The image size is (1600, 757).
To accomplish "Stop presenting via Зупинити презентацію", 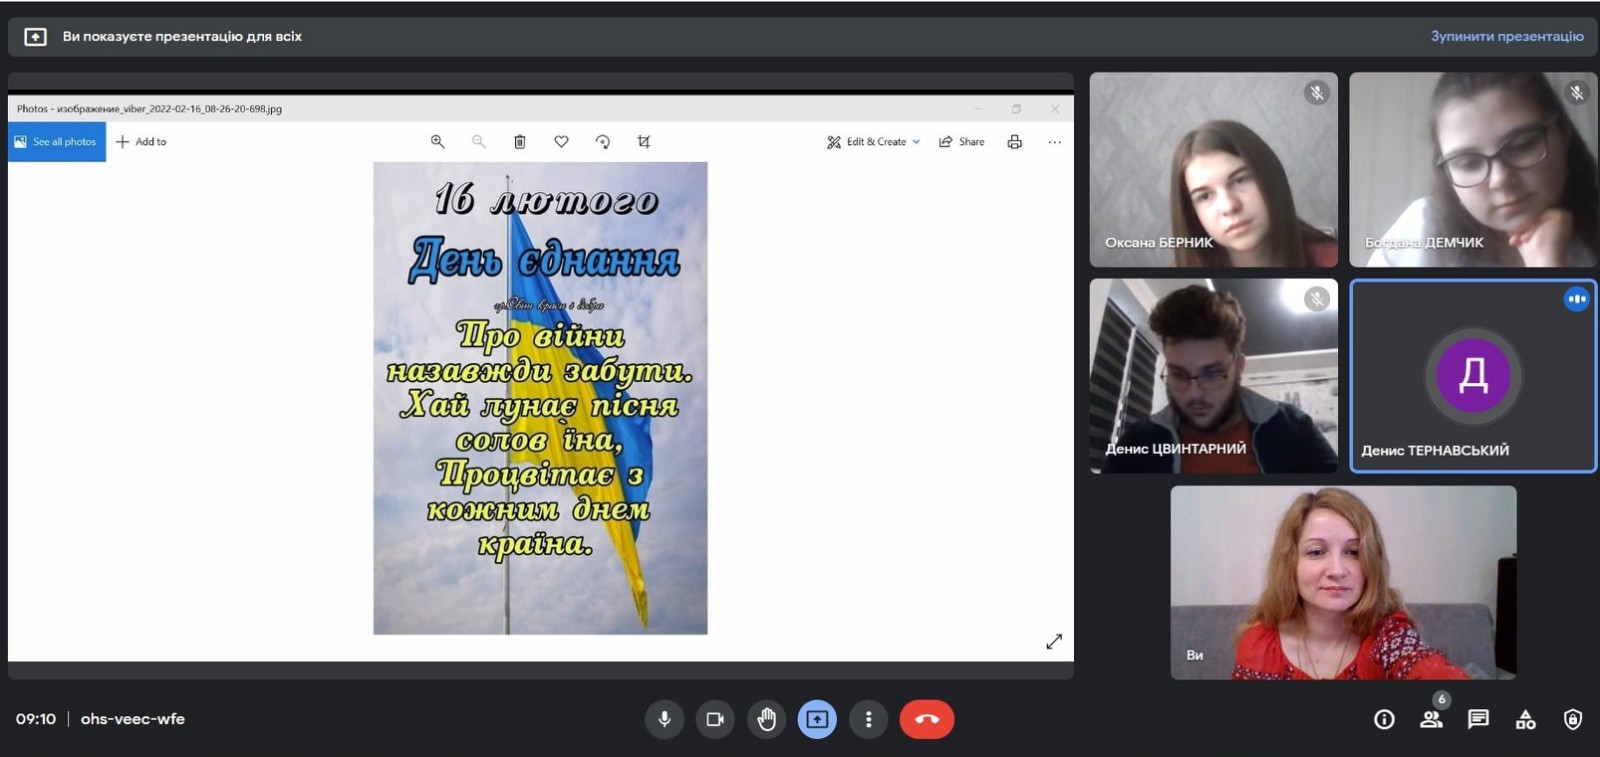I will tap(1506, 36).
